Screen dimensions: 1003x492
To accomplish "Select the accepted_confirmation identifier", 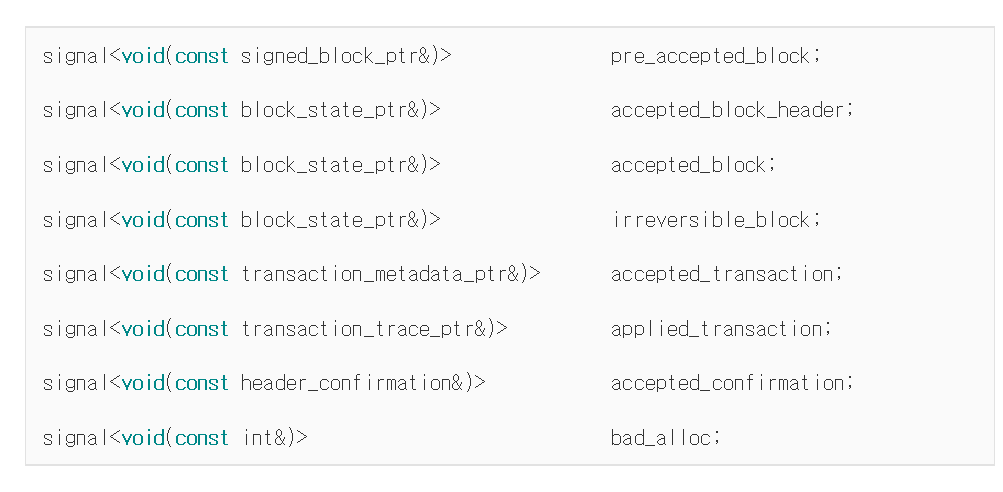I will click(727, 384).
